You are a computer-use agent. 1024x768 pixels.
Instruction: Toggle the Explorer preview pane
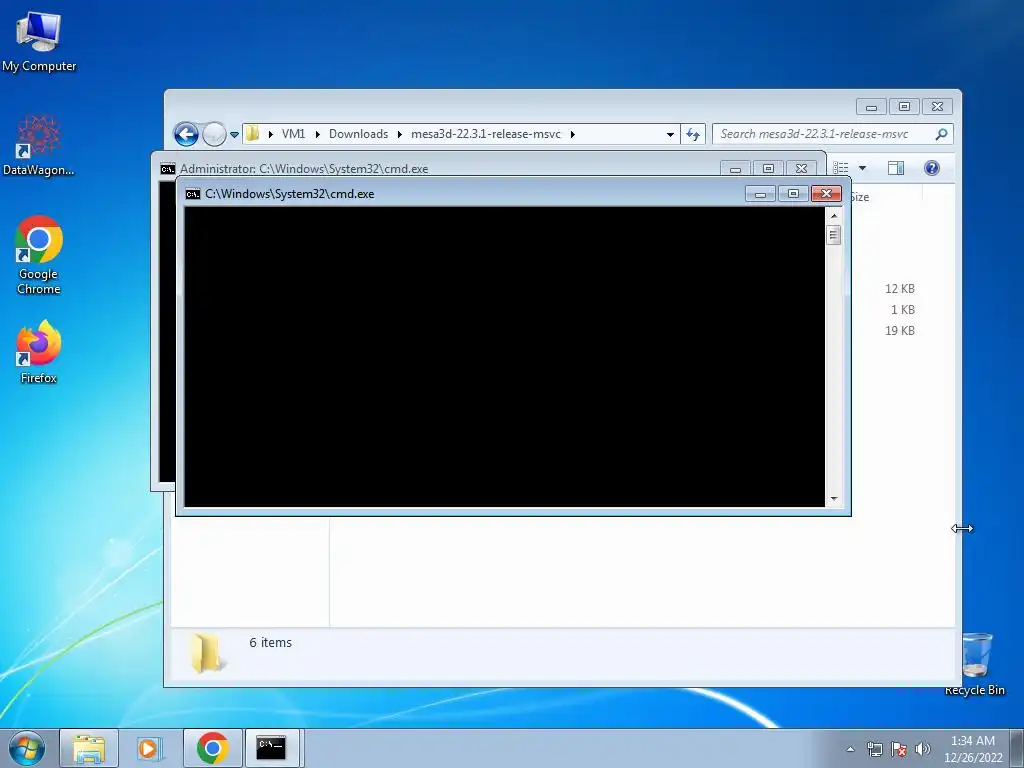(896, 168)
